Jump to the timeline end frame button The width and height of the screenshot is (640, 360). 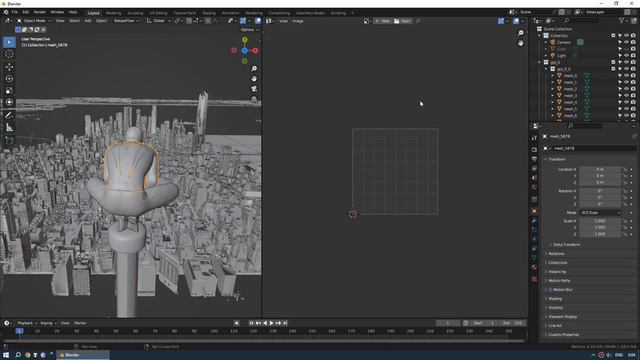click(x=285, y=323)
